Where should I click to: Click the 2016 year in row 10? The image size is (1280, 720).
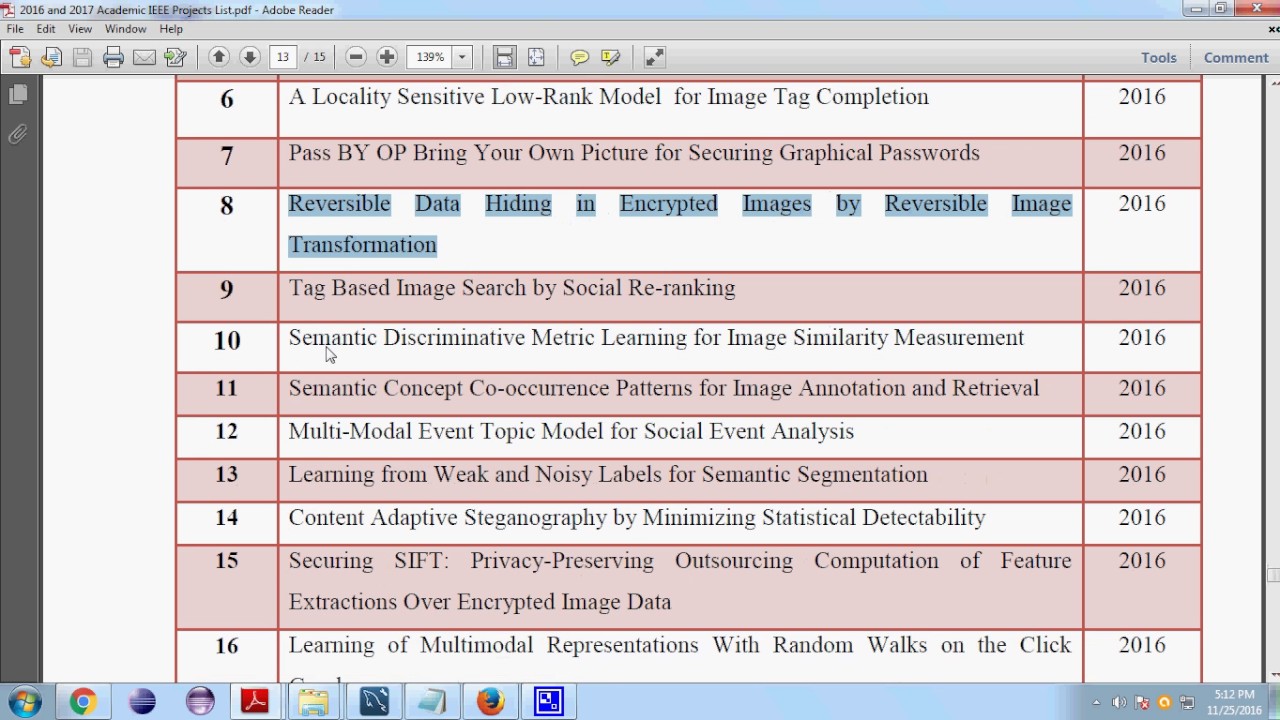1142,338
